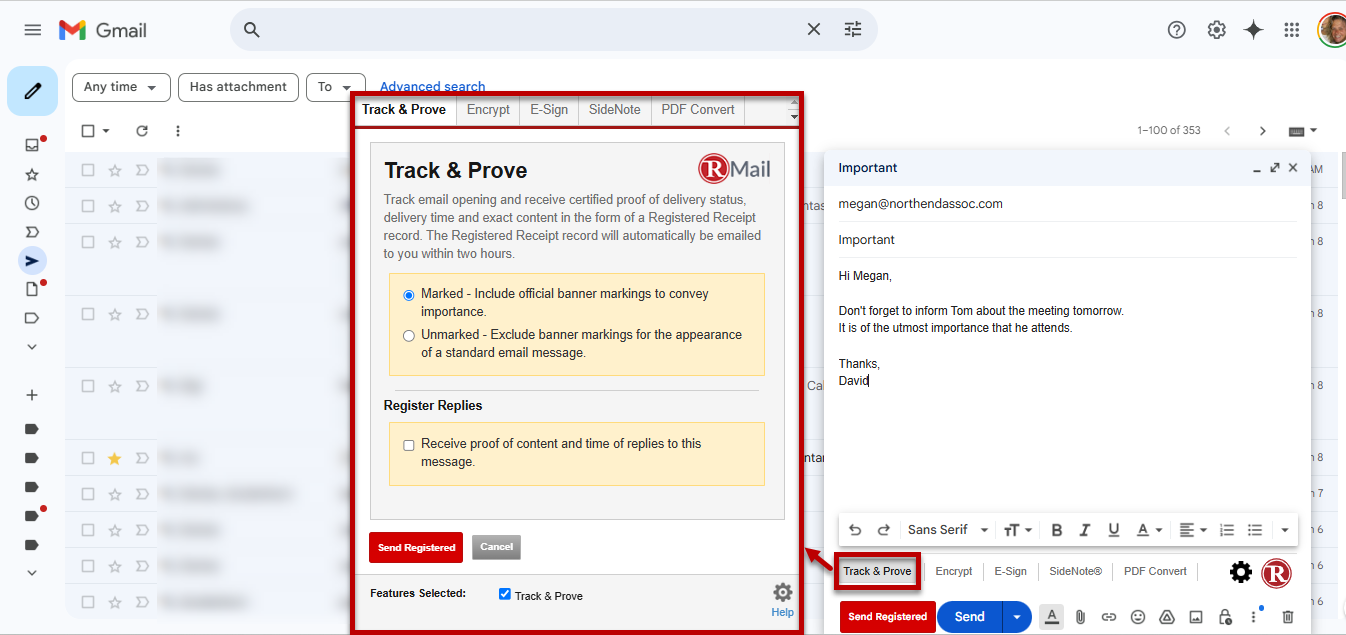The image size is (1346, 635).
Task: Select the Marked banner radio option
Action: click(409, 295)
